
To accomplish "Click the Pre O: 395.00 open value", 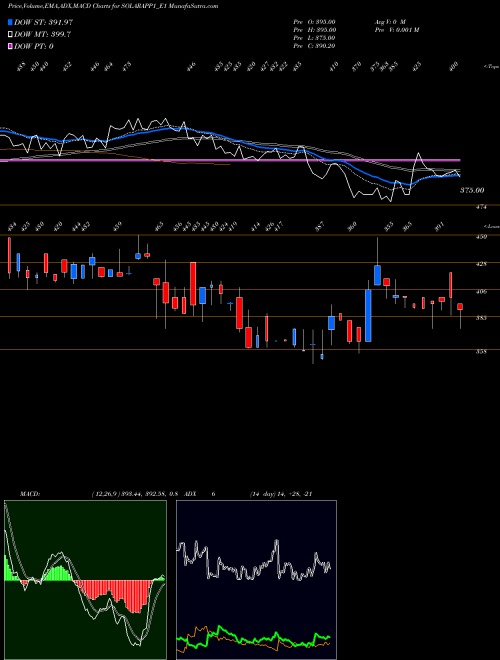I will tap(314, 22).
